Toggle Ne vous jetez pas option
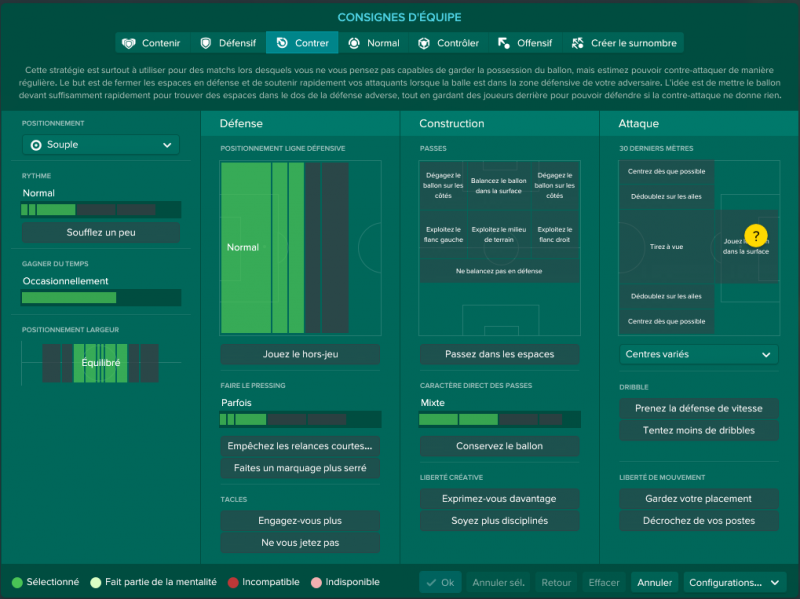 (x=300, y=542)
